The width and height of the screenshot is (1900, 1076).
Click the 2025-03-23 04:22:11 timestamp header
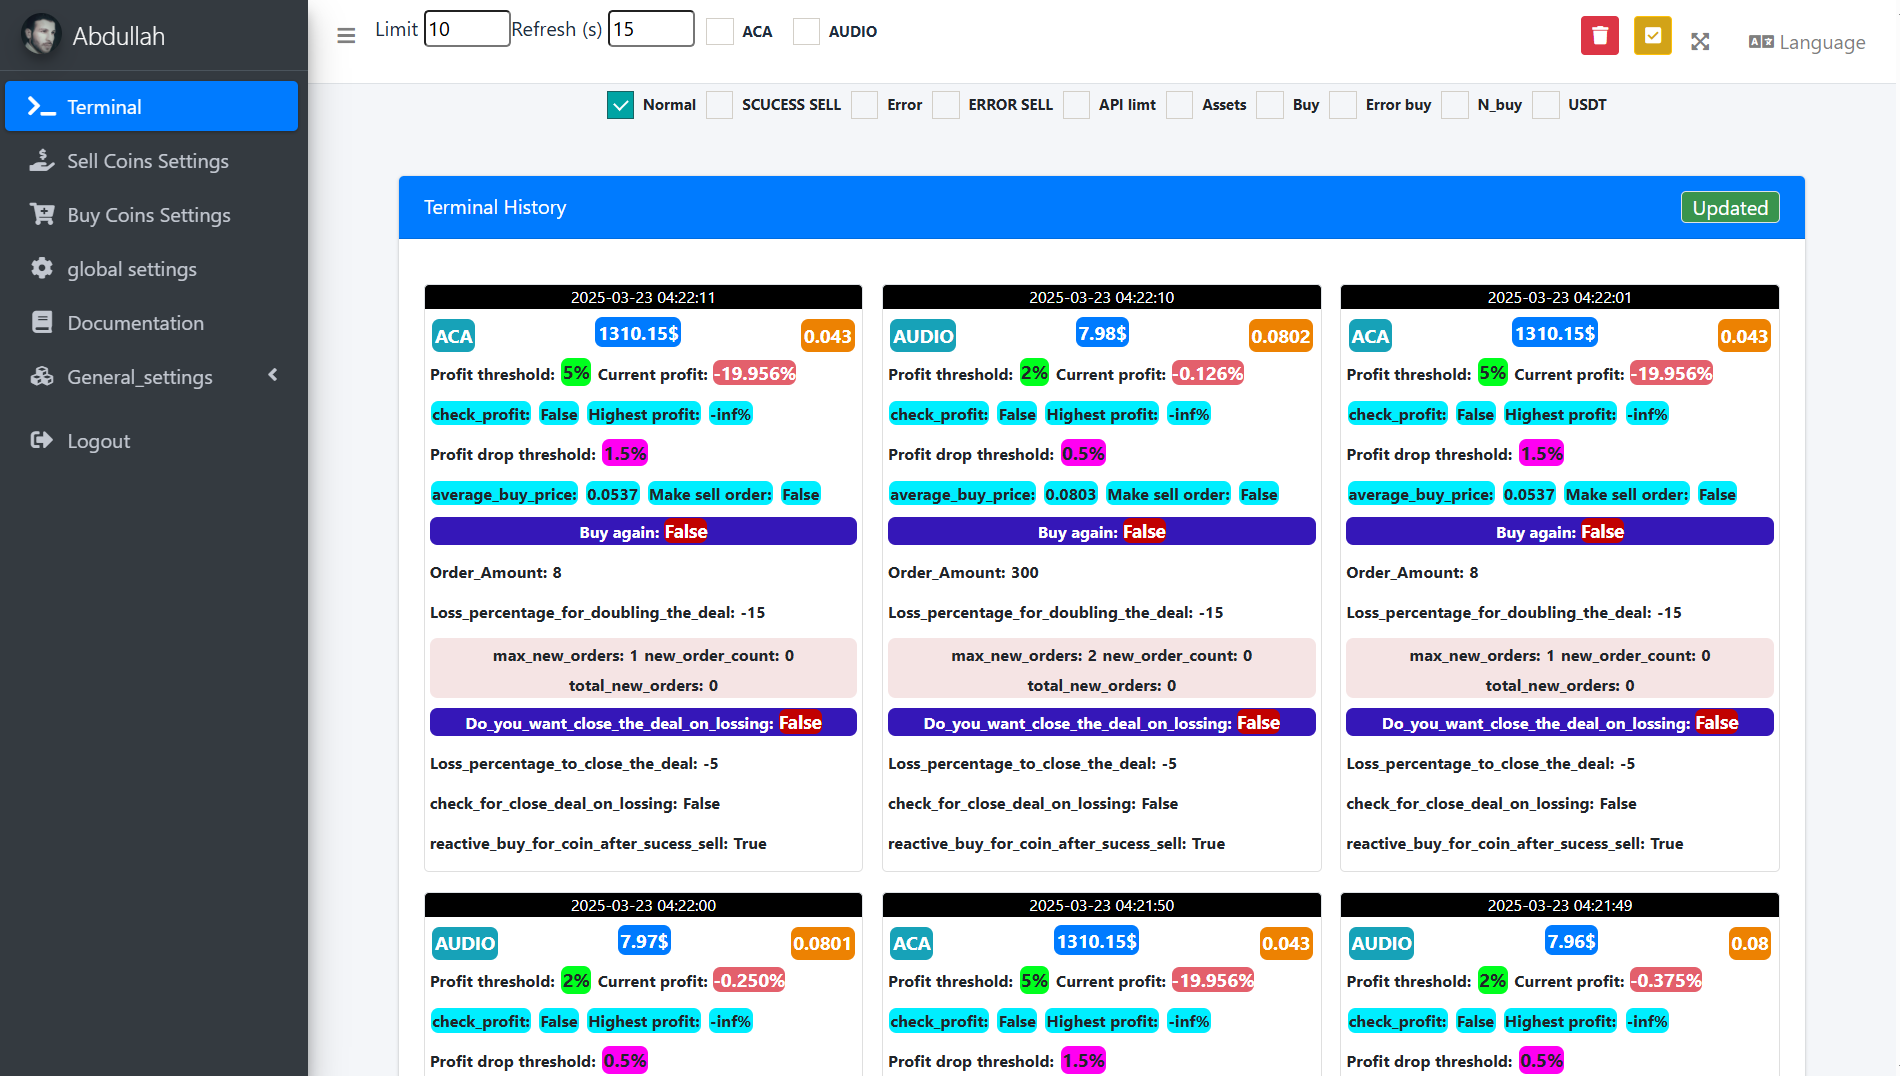pos(643,297)
